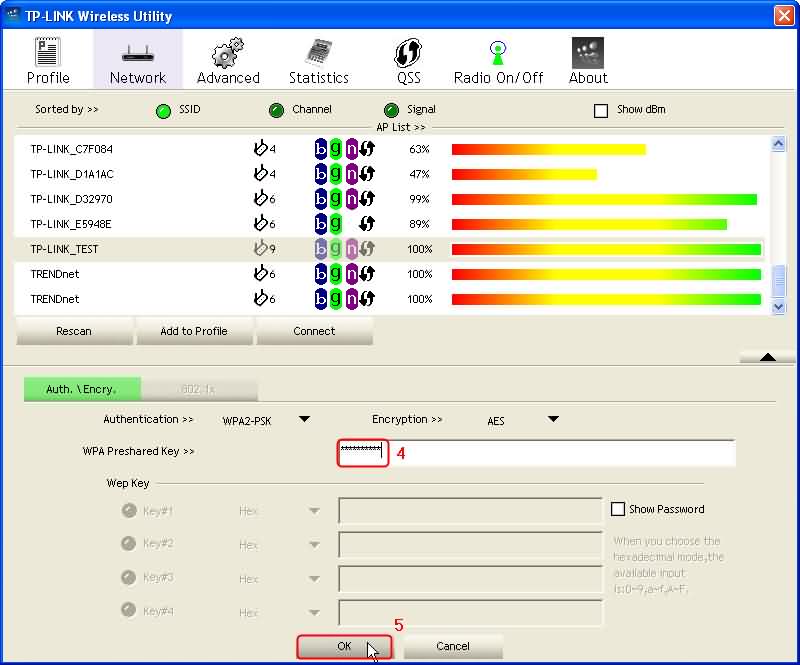Click channel antenna icon for TP-LINK_TEST

[x=260, y=248]
